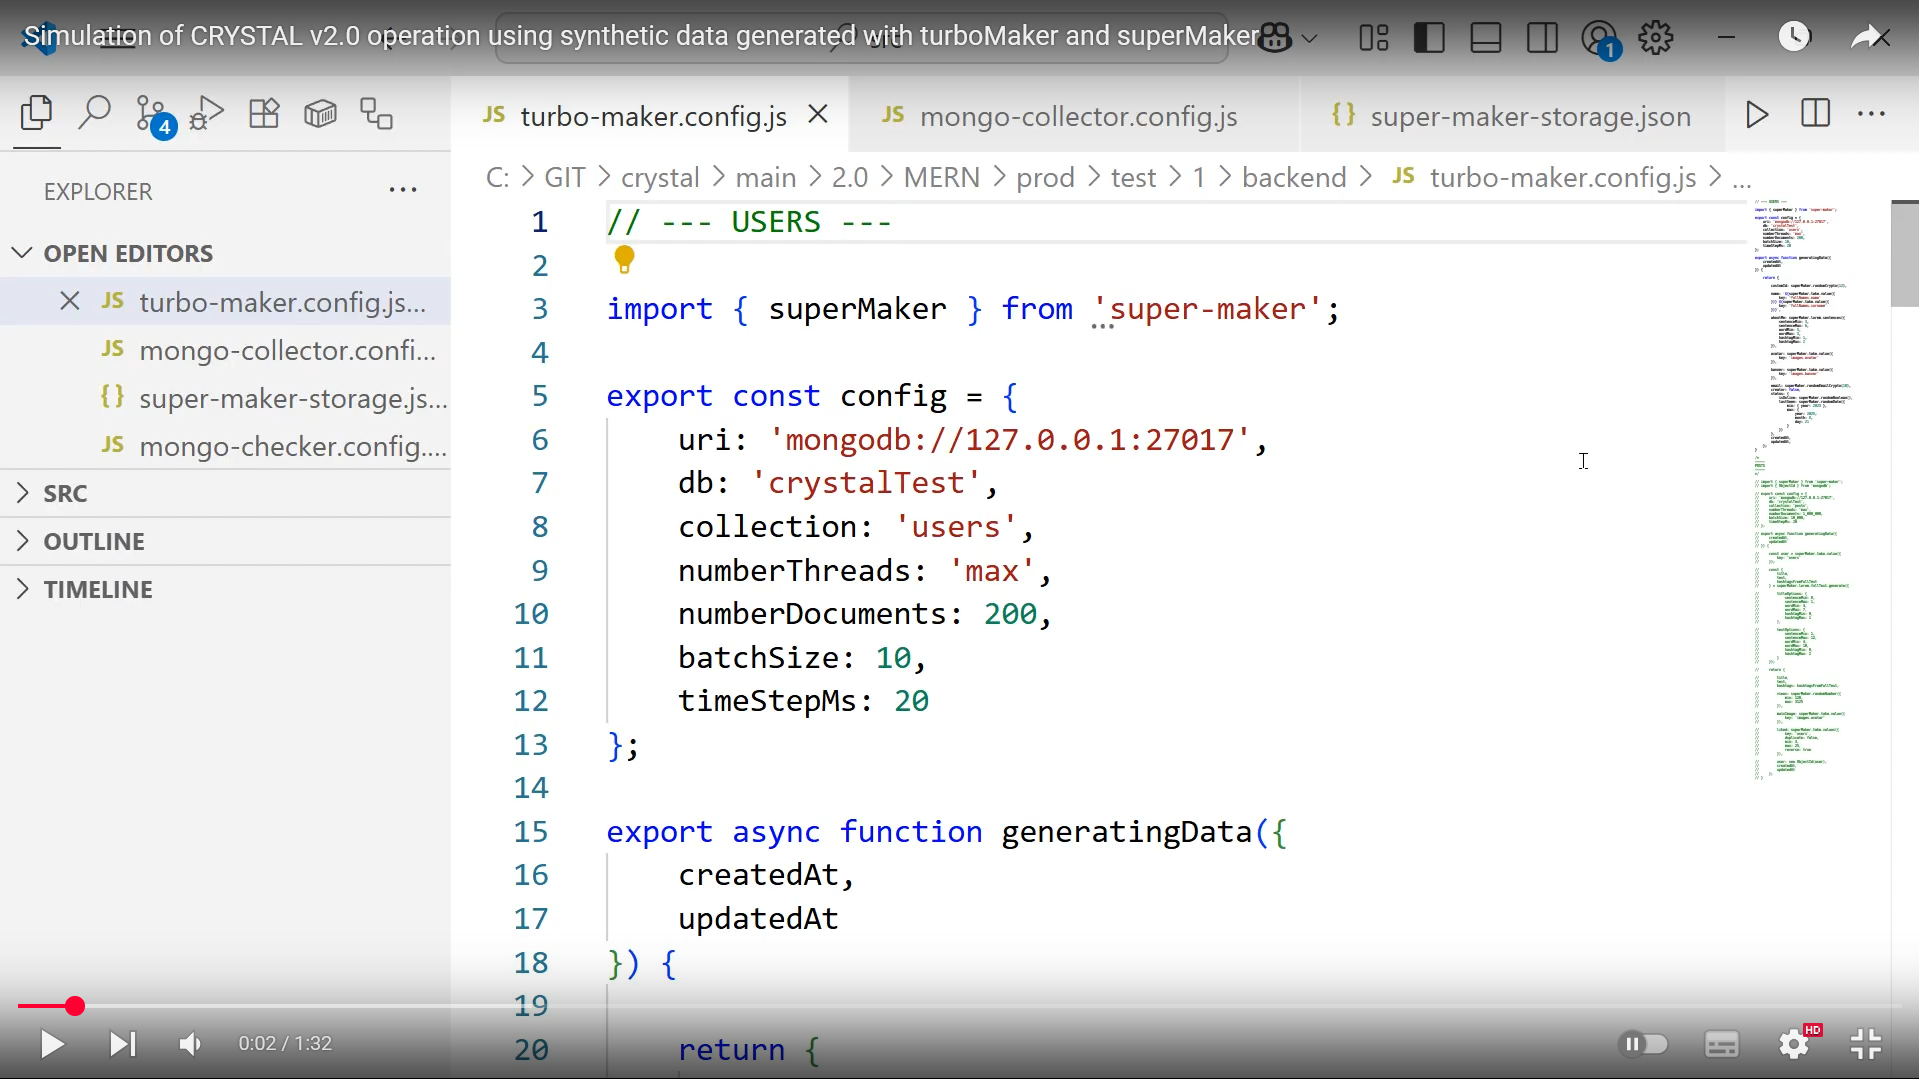Open the Search view icon
Image resolution: width=1919 pixels, height=1079 pixels.
click(94, 113)
